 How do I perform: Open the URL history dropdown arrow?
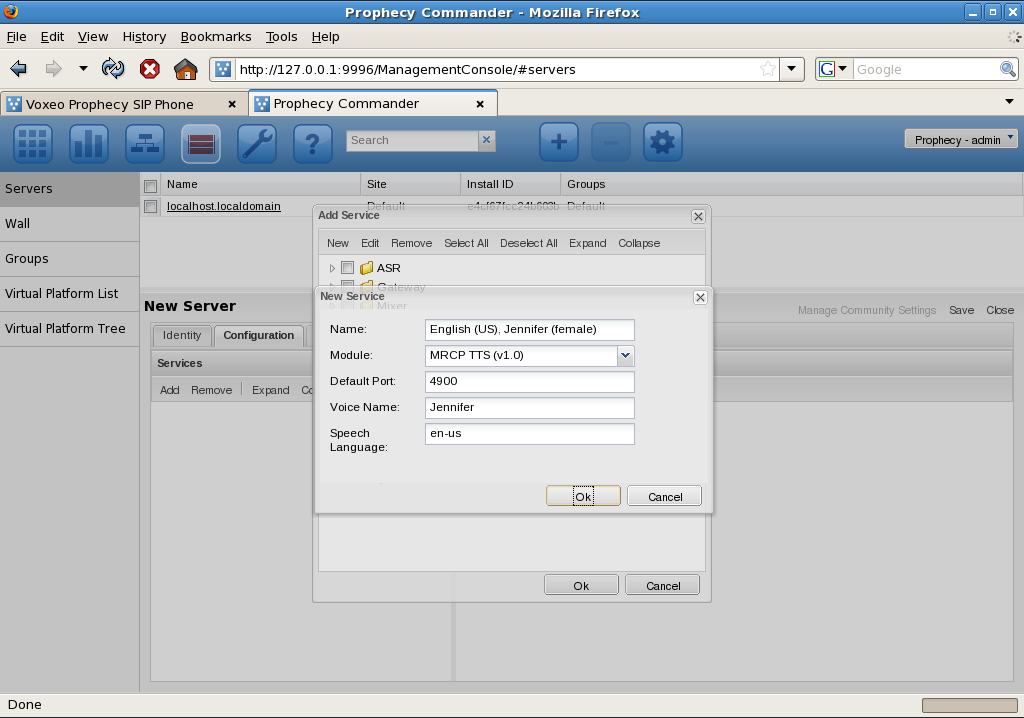point(792,69)
